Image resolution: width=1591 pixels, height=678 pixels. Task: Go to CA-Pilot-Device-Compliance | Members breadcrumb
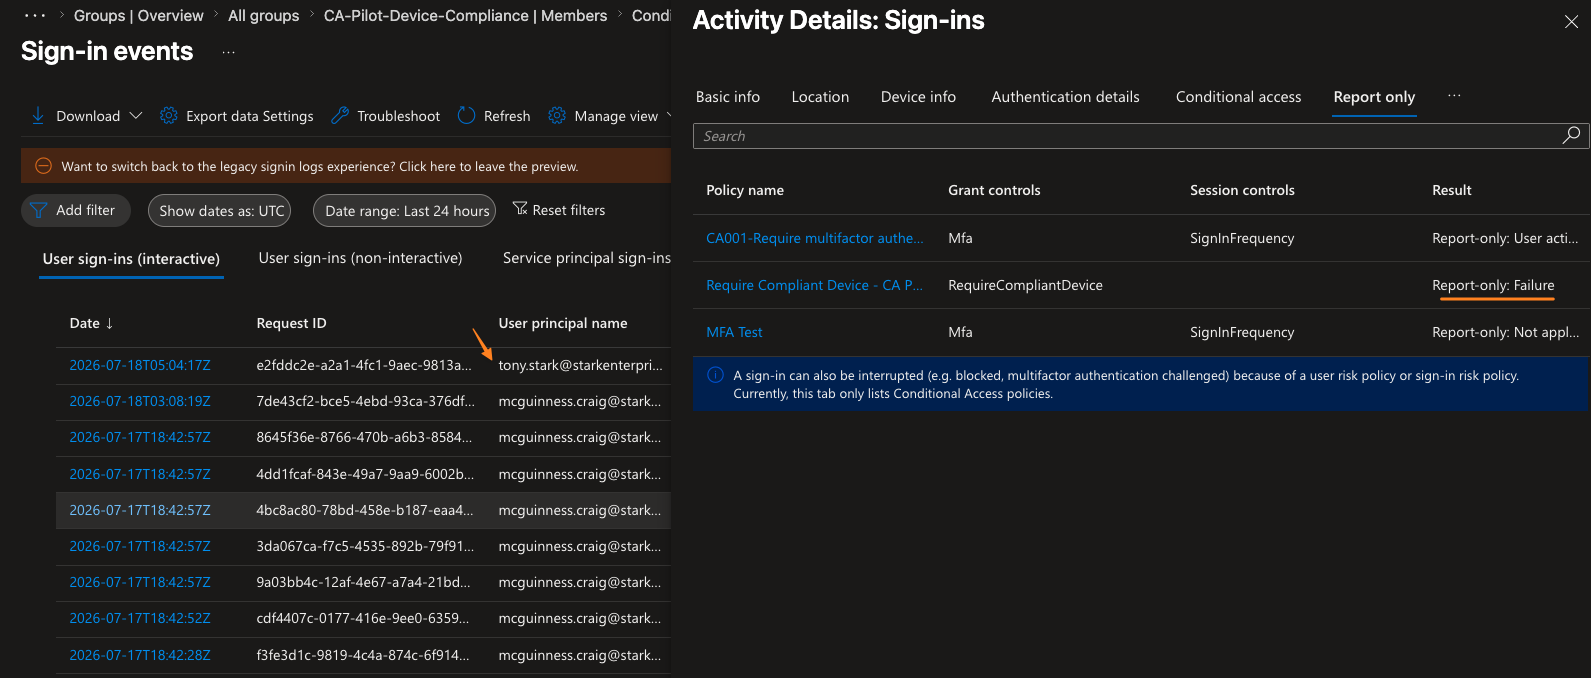[x=465, y=16]
